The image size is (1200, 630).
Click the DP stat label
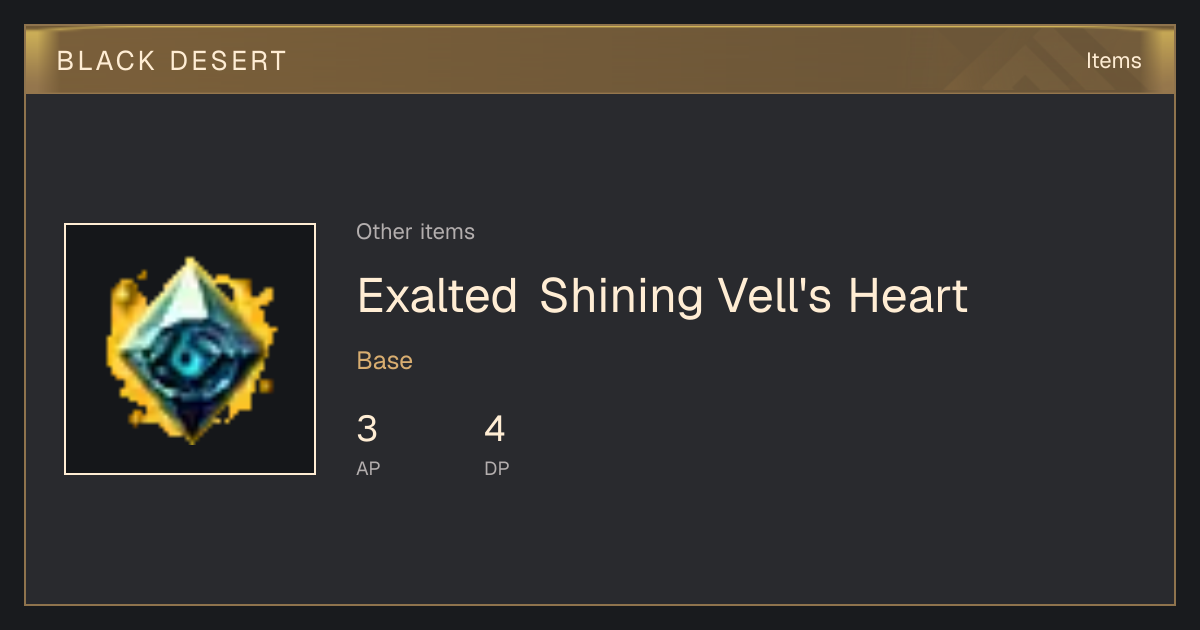(x=497, y=468)
